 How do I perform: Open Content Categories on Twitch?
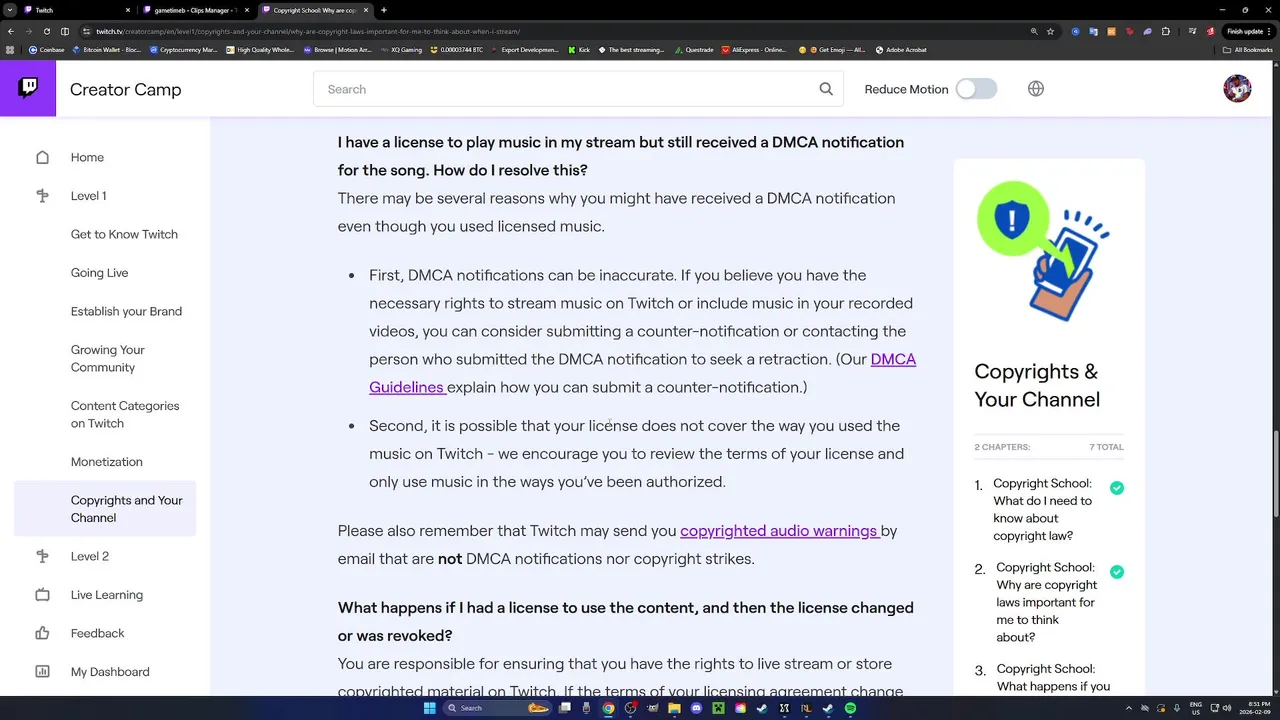coord(125,415)
